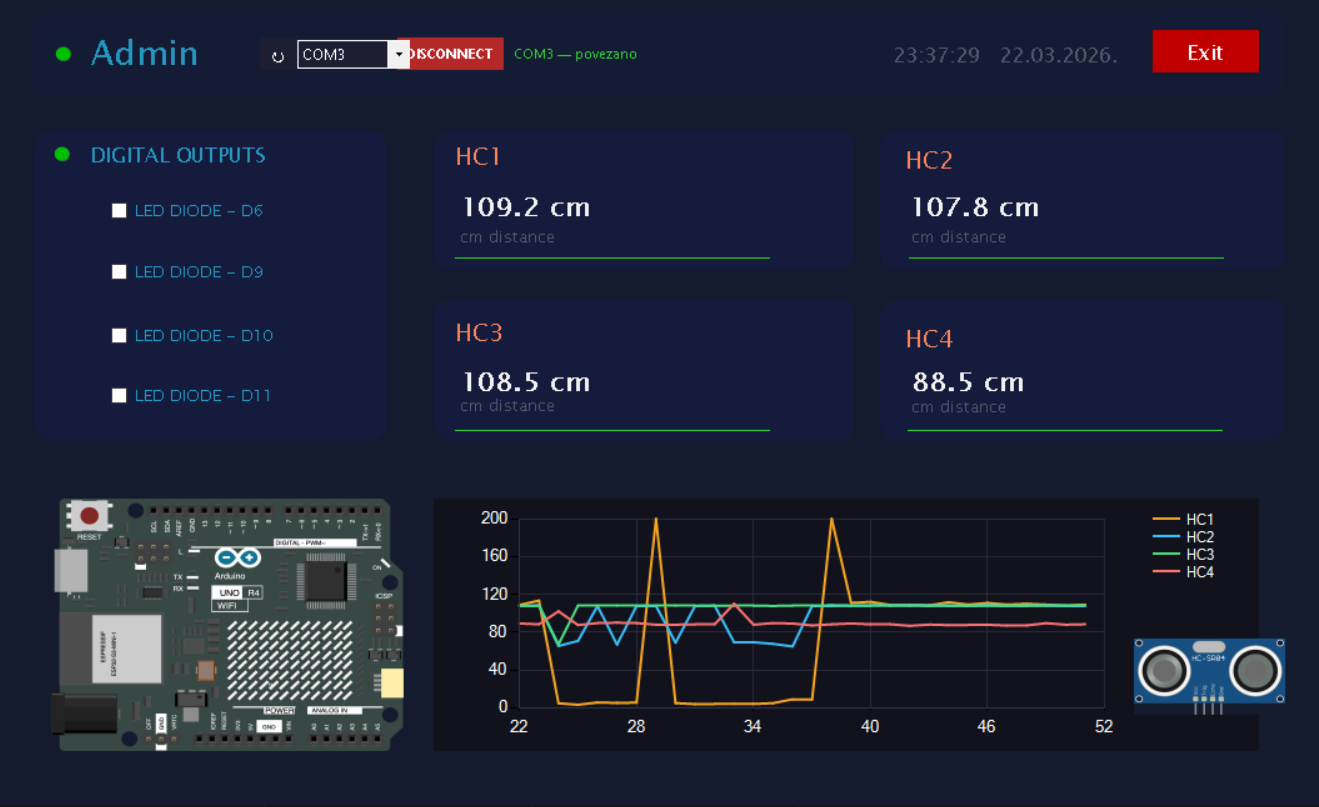Click the green dot beside DIGITAL OUTPUTS

coord(62,154)
